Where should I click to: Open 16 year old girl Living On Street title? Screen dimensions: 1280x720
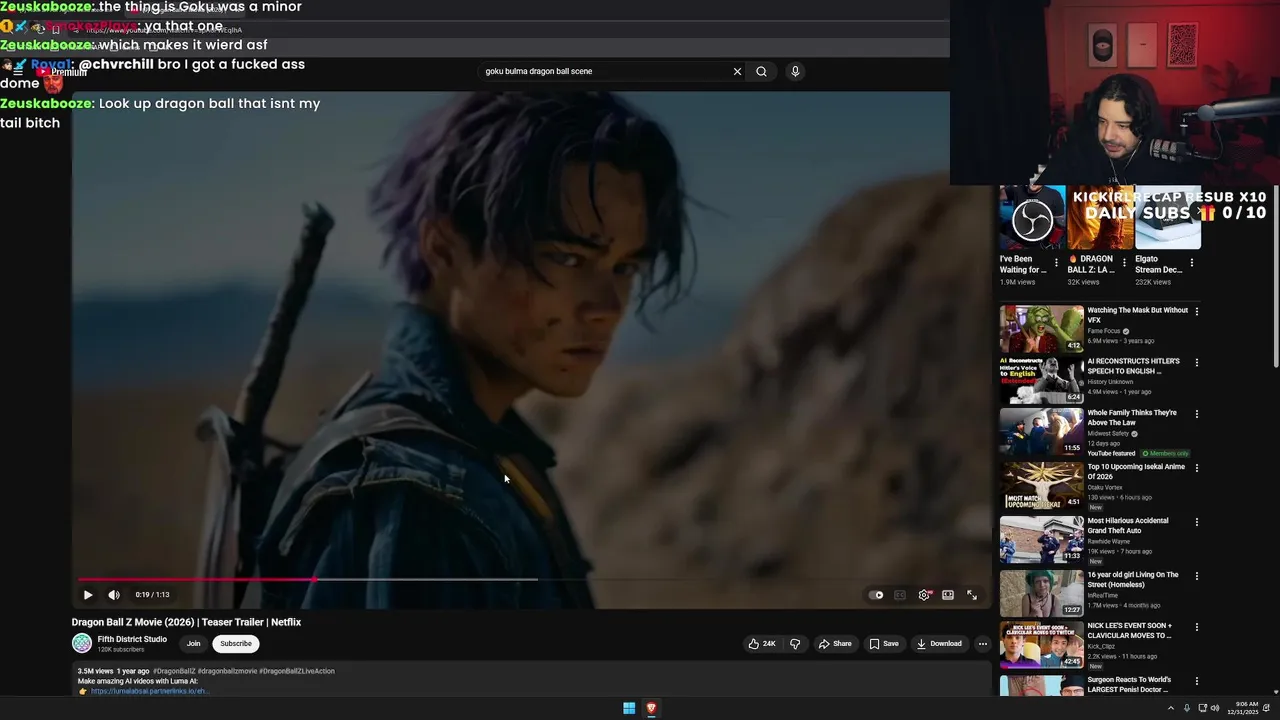click(x=1133, y=580)
